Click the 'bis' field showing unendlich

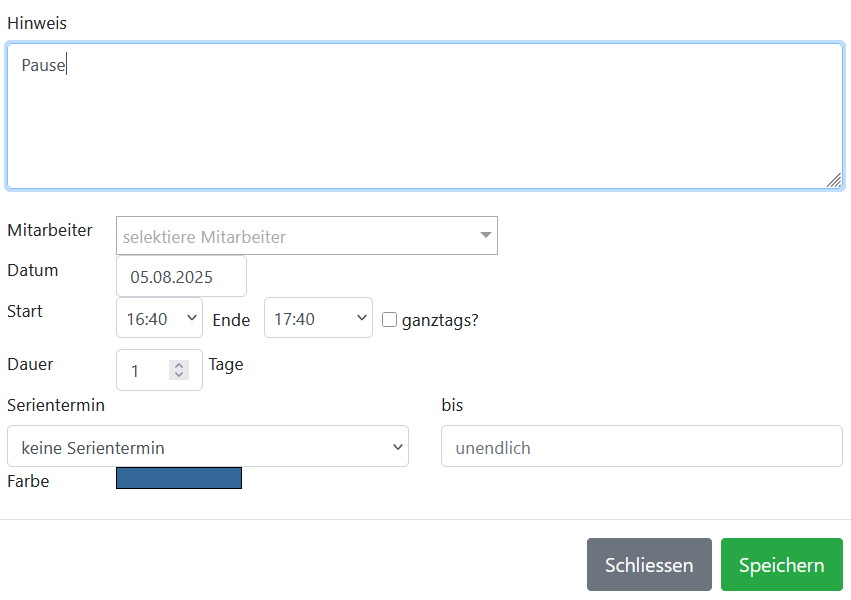[x=641, y=447]
